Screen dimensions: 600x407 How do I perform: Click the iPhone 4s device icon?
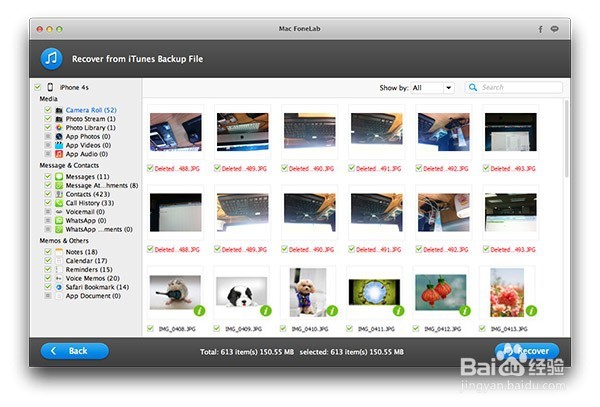click(50, 87)
